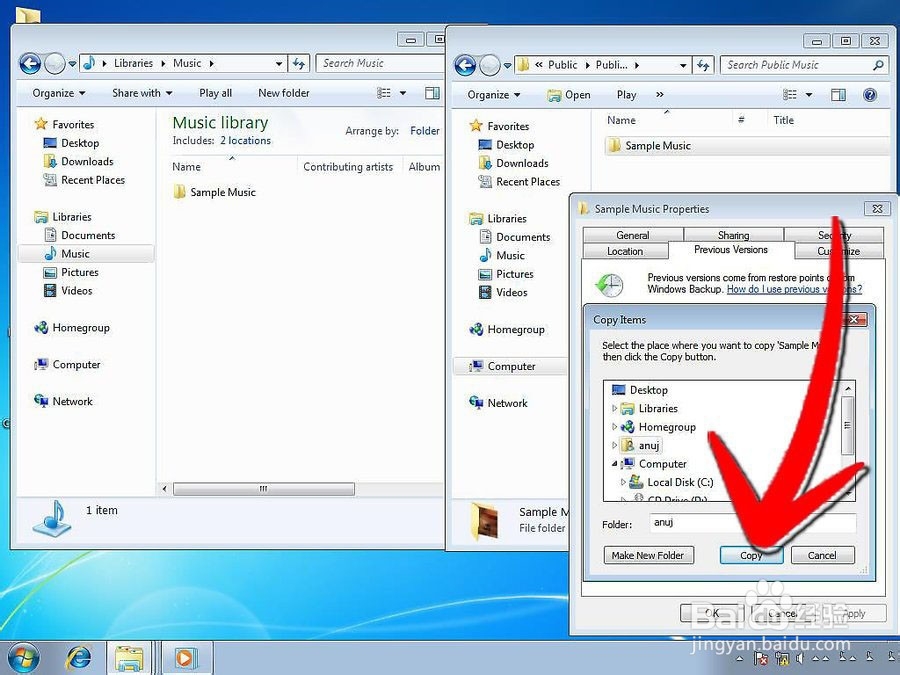
Task: Sort by Contributing artists column header
Action: [x=348, y=167]
